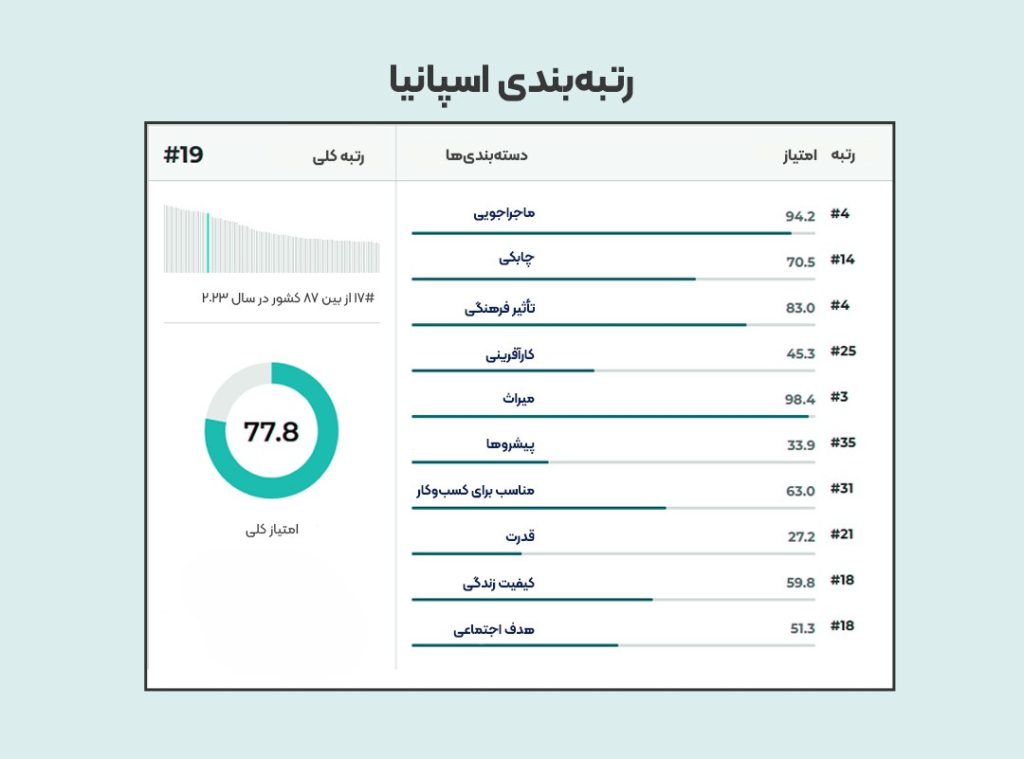Image resolution: width=1024 pixels, height=759 pixels.
Task: Click the دسته‌بندی‌ها column header
Action: coord(486,156)
